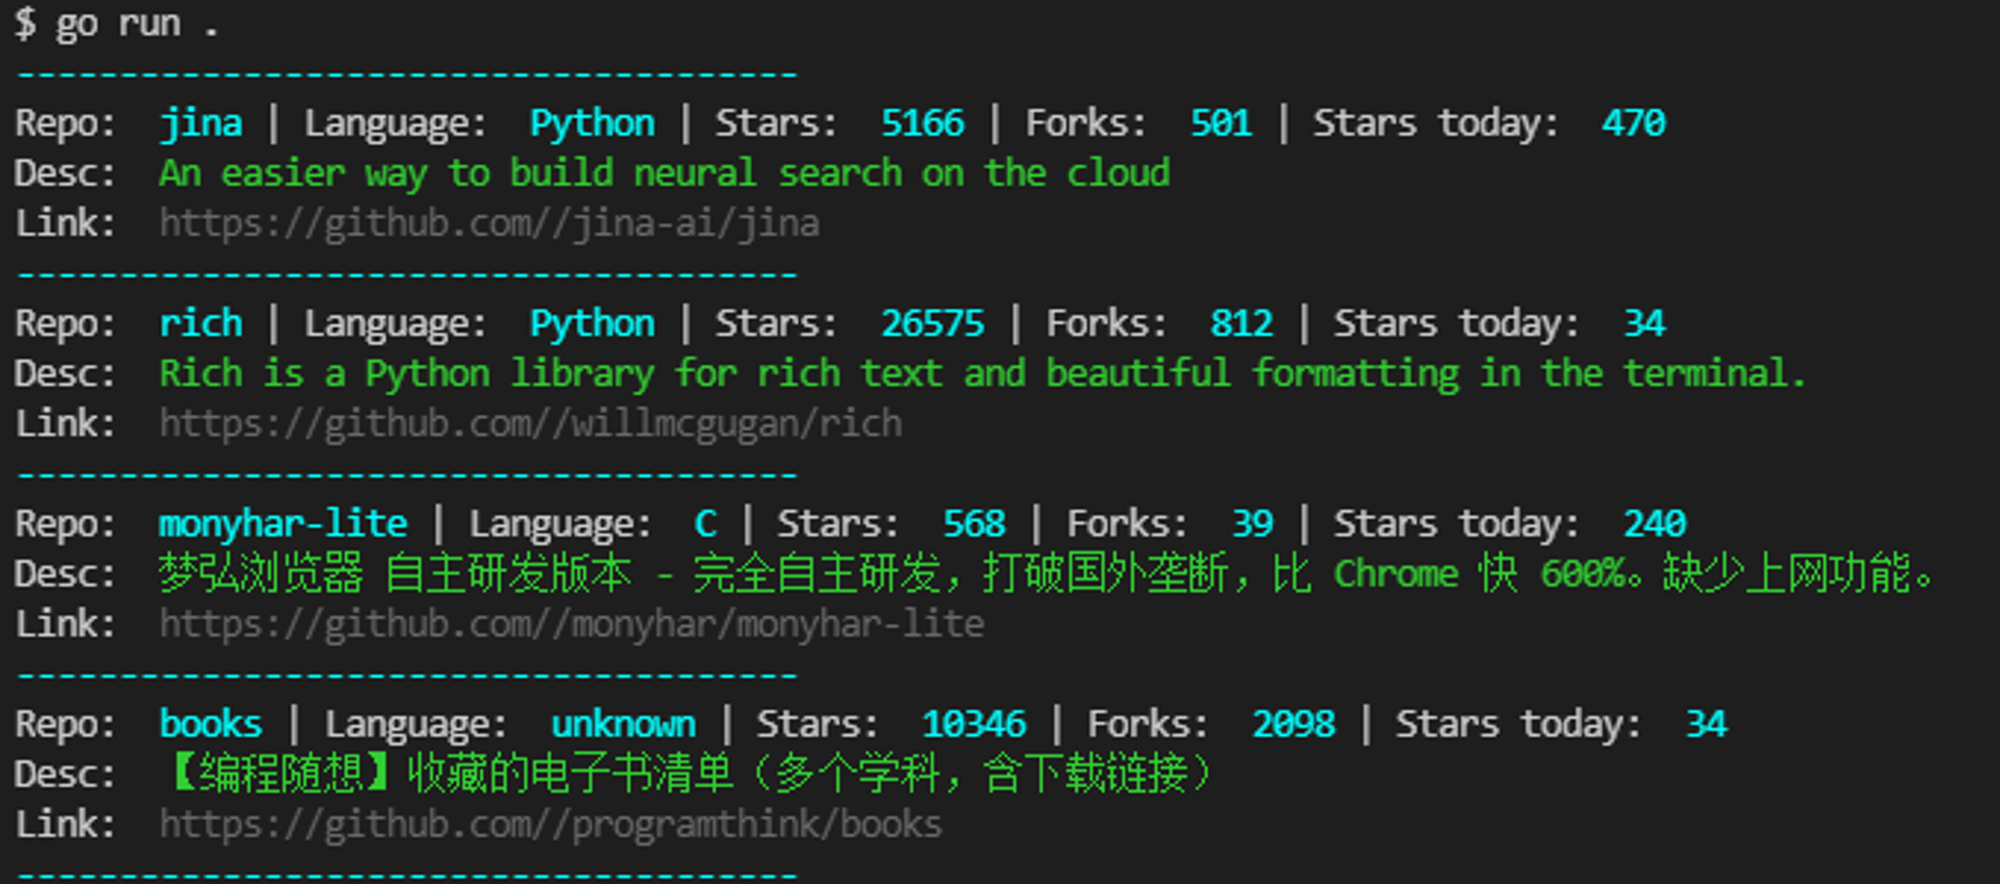Open the jina-ai/jina GitHub link
The height and width of the screenshot is (884, 2000).
click(x=489, y=223)
